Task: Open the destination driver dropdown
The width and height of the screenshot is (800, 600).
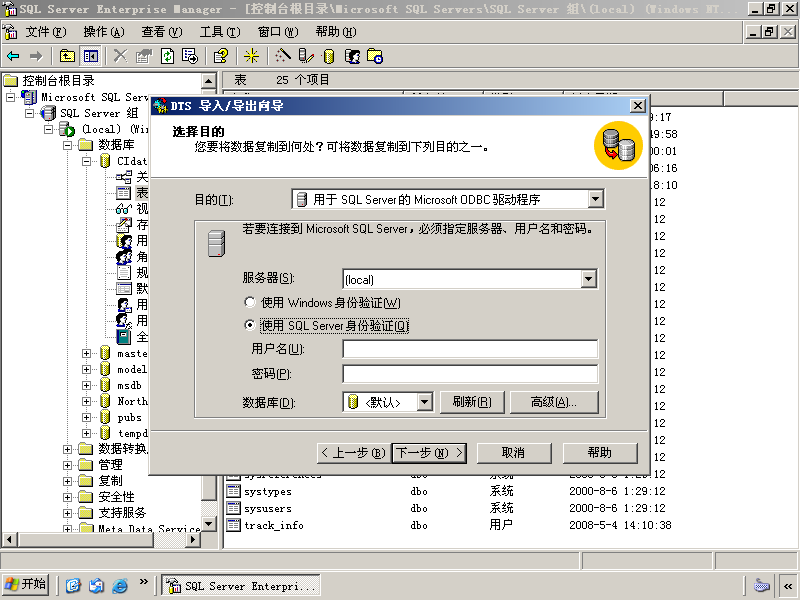Action: 595,199
